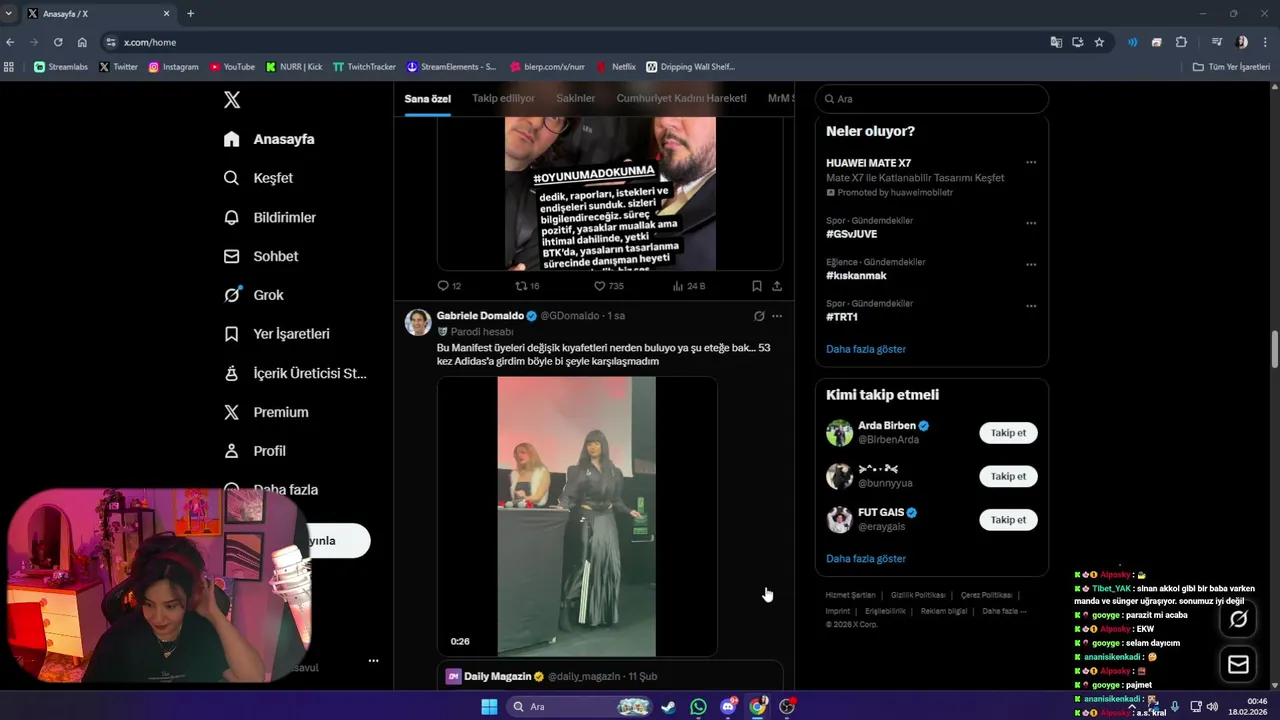Open a new Chrome tab

click(x=190, y=14)
